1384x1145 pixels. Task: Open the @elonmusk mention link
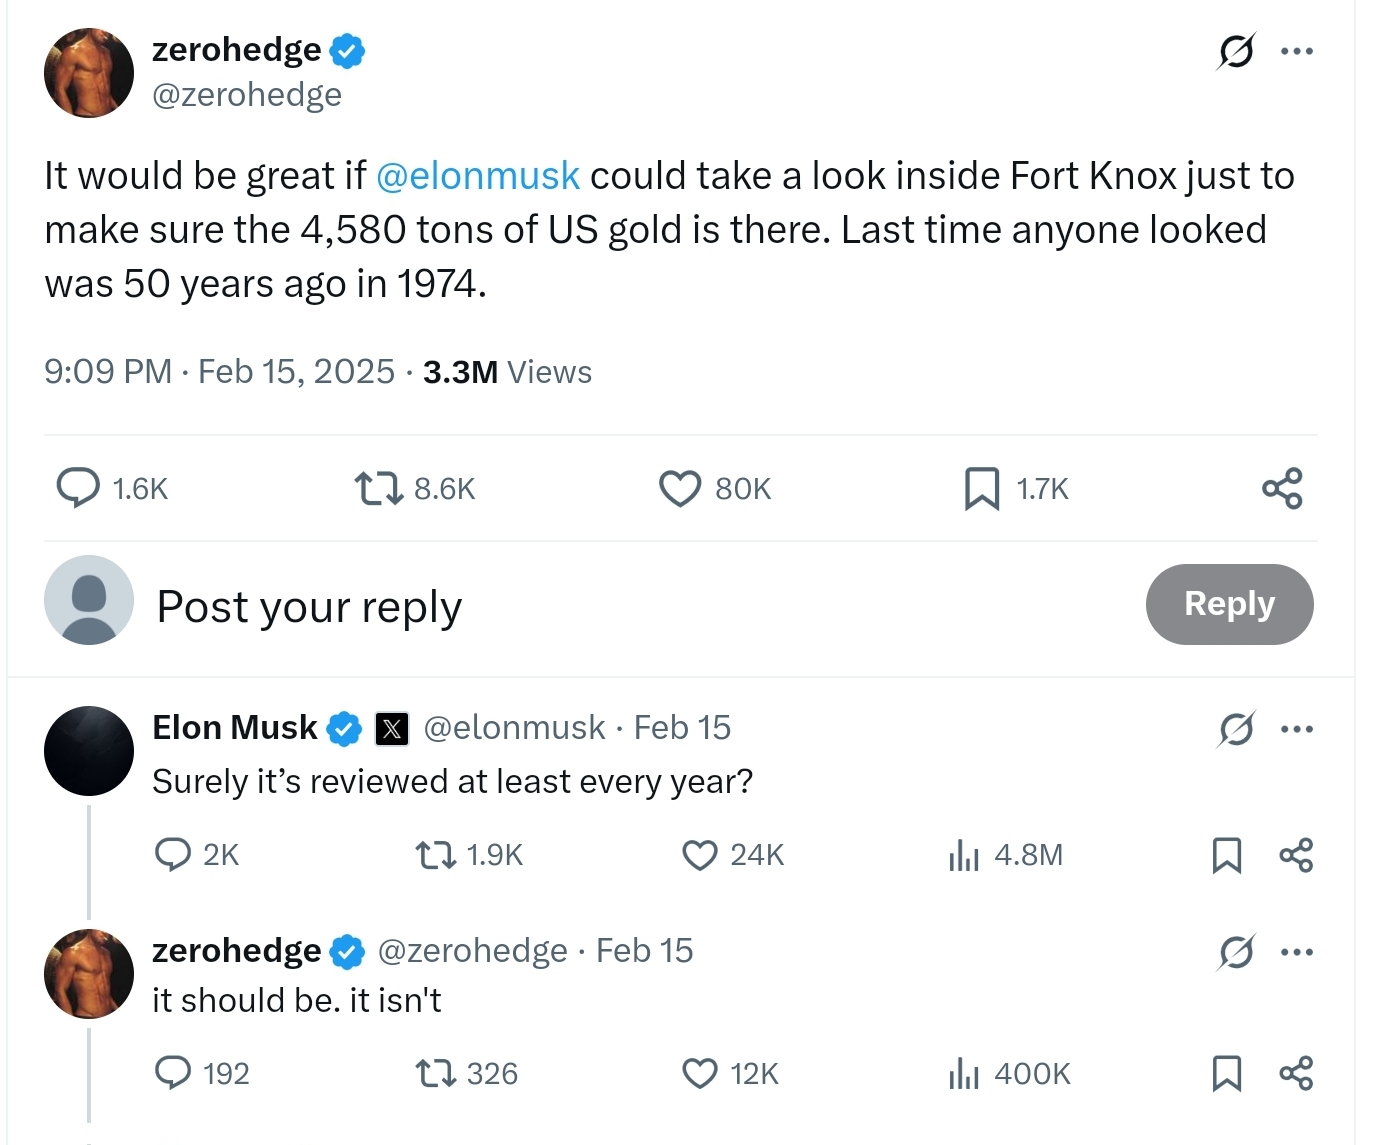[x=478, y=176]
